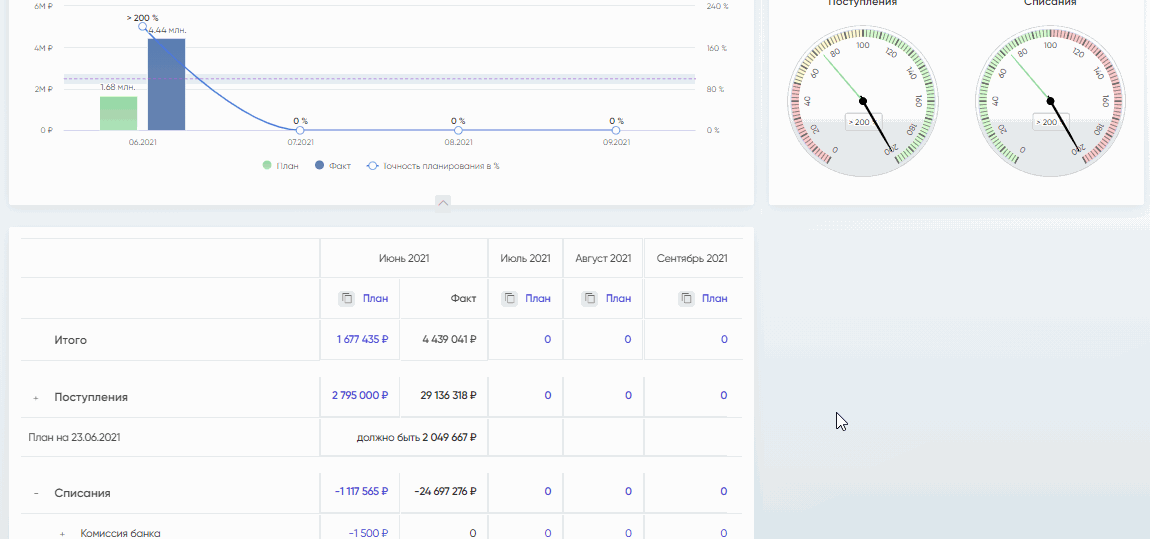This screenshot has height=539, width=1150.
Task: Click the Списания gauge dial
Action: pos(1050,101)
